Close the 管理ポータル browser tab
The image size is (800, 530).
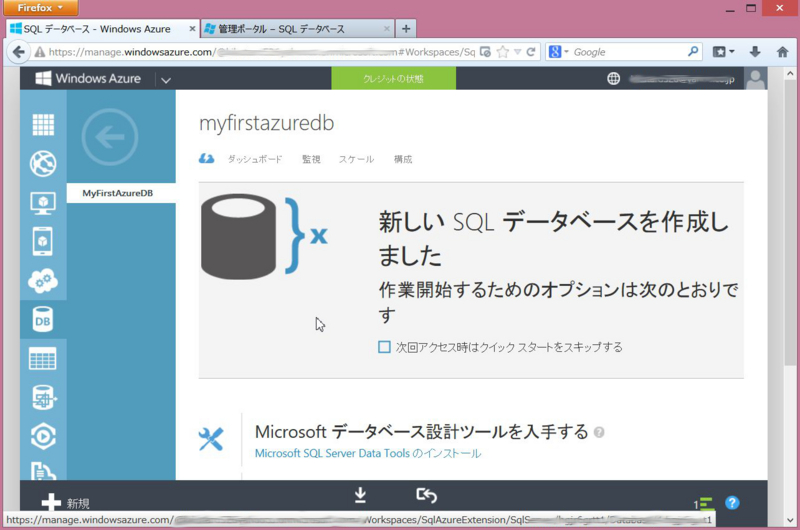[x=387, y=29]
